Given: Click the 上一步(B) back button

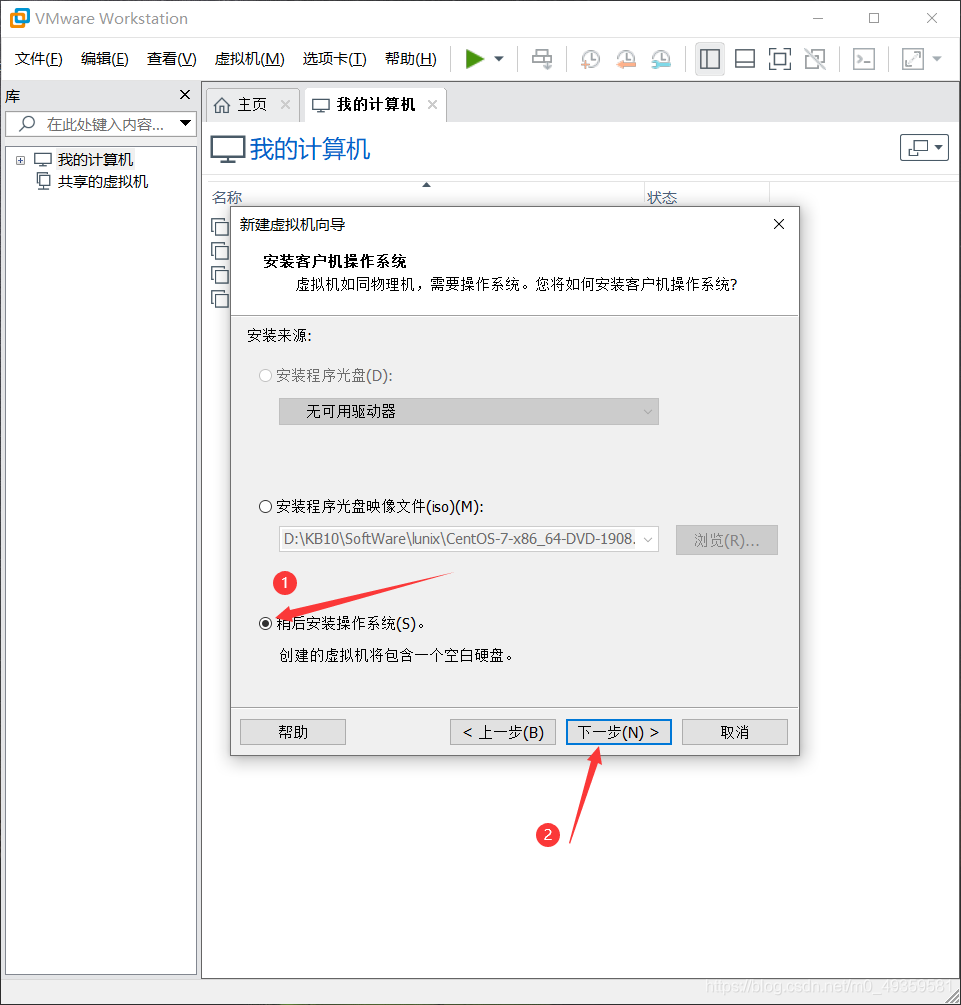Looking at the screenshot, I should click(503, 732).
